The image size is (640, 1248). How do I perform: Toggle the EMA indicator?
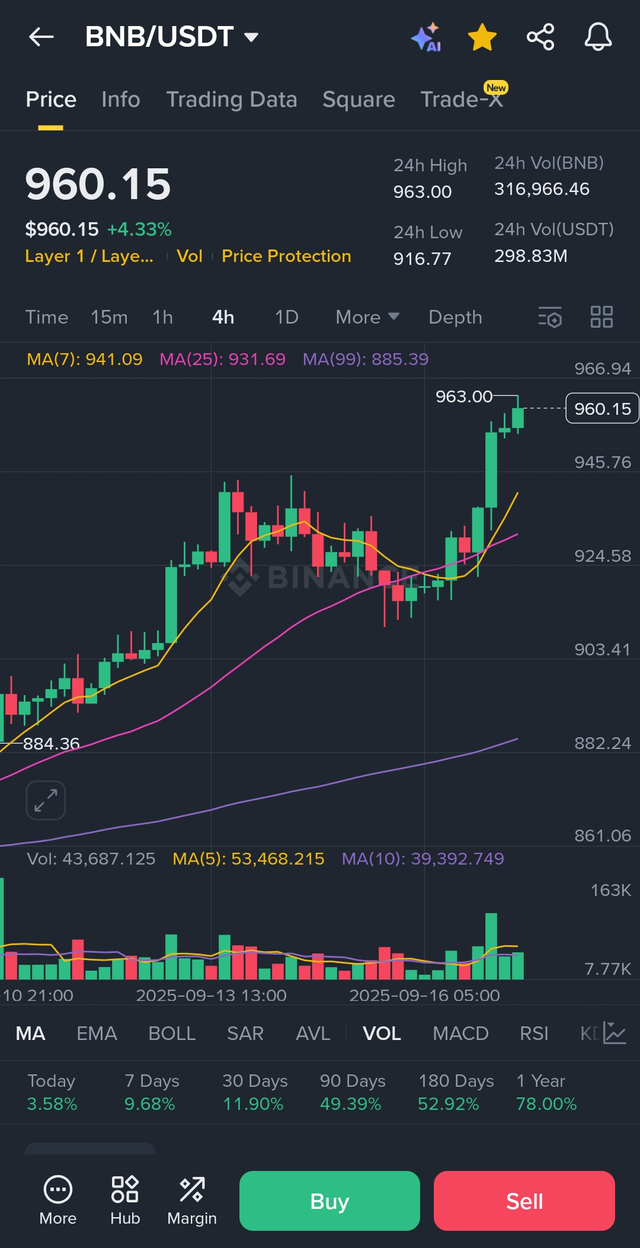point(97,1033)
